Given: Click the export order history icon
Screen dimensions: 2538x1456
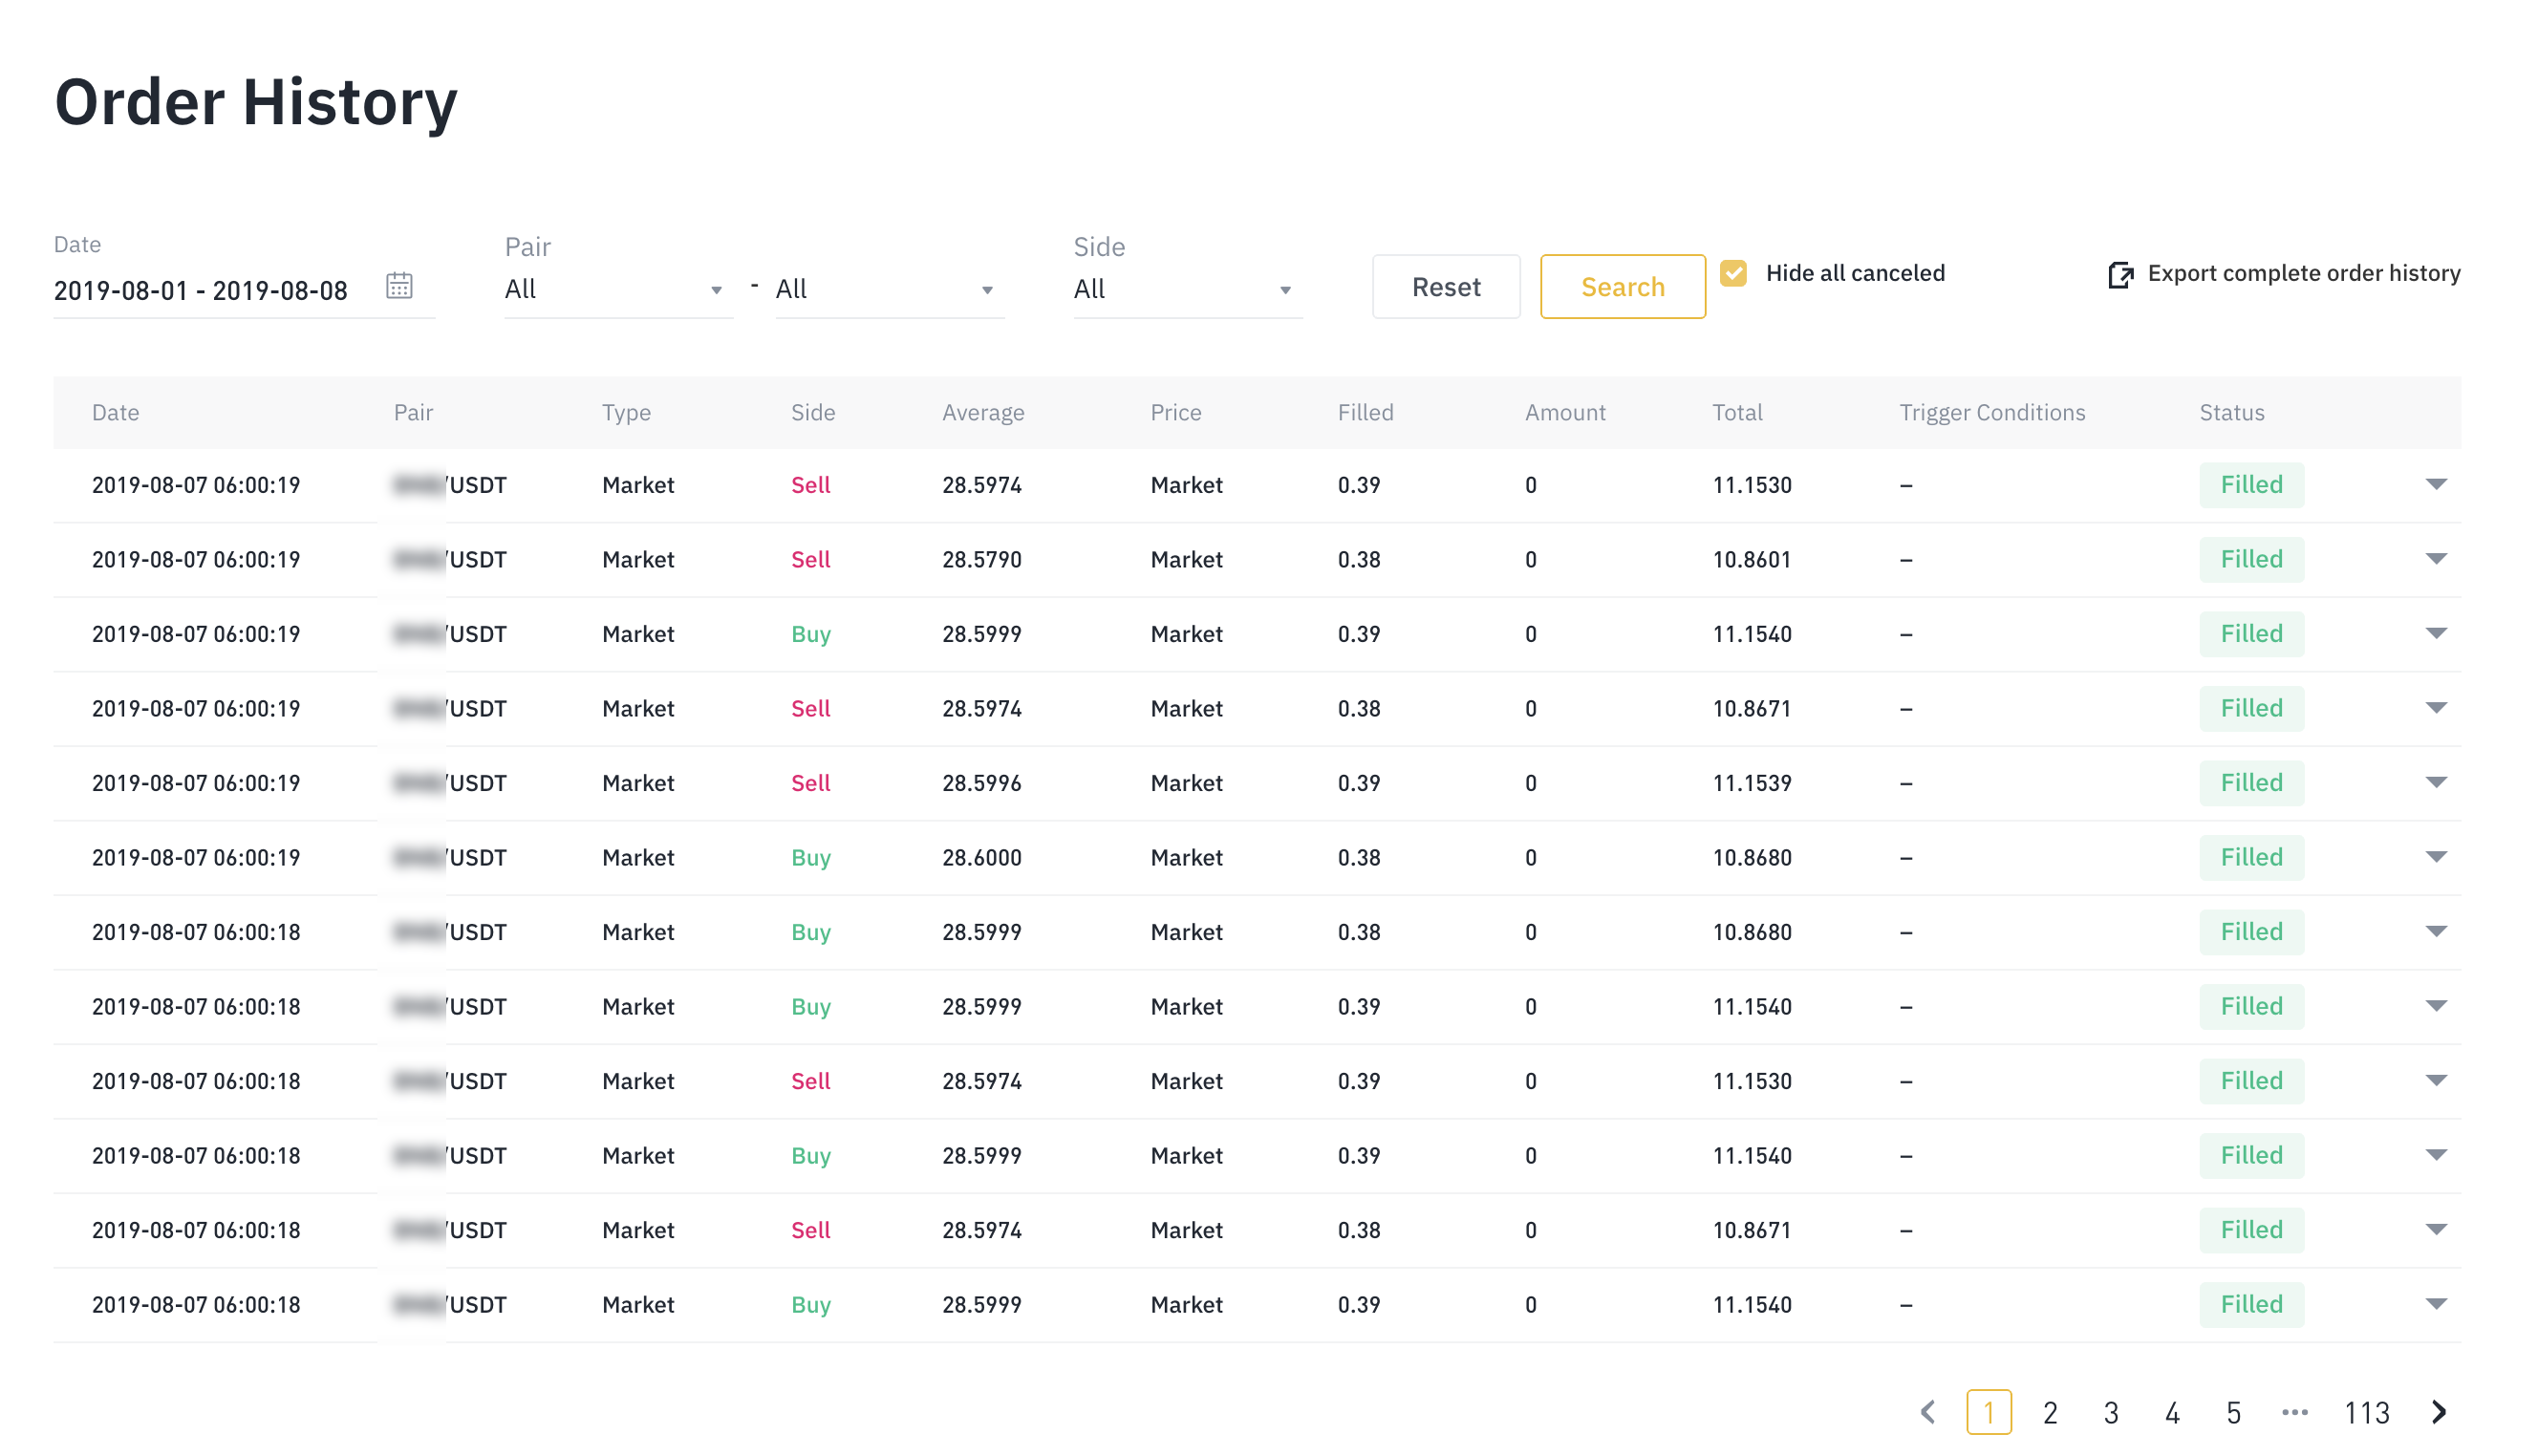Looking at the screenshot, I should click(x=2121, y=274).
